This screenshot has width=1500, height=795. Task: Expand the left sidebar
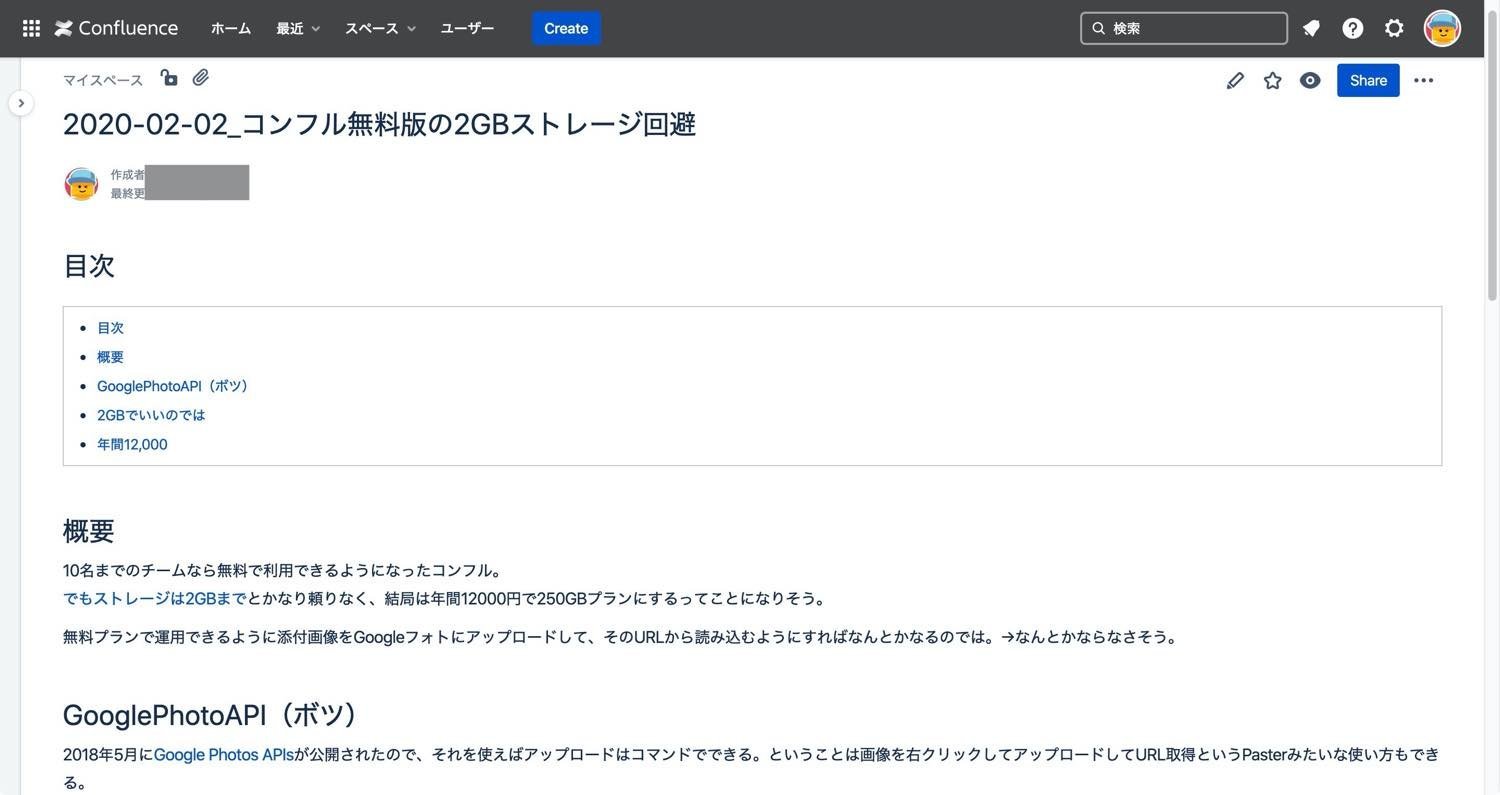pyautogui.click(x=21, y=103)
